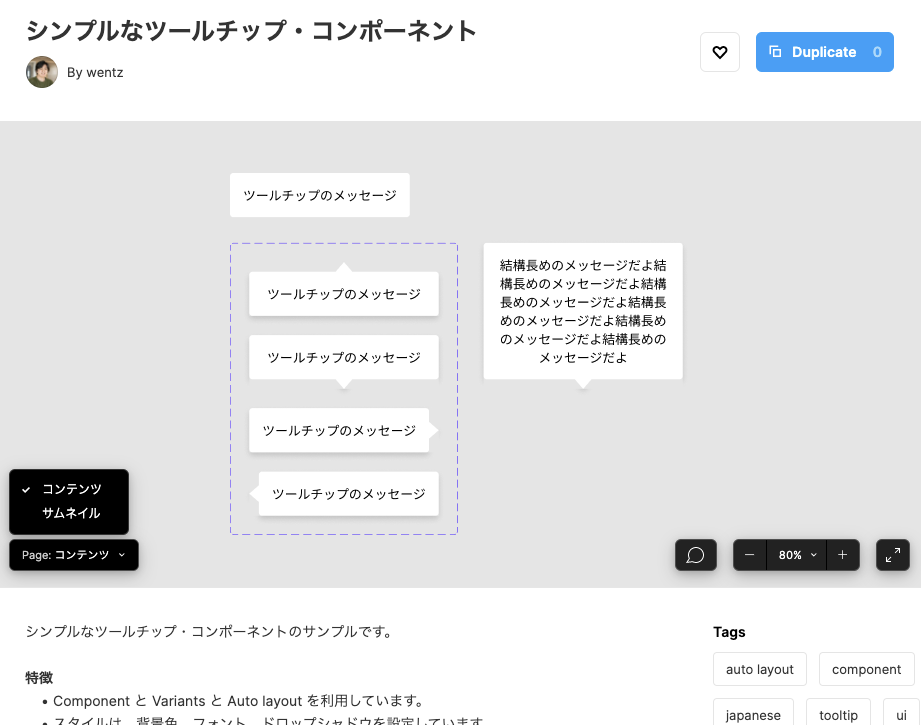Click the component tag
Viewport: 921px width, 725px height.
click(866, 669)
